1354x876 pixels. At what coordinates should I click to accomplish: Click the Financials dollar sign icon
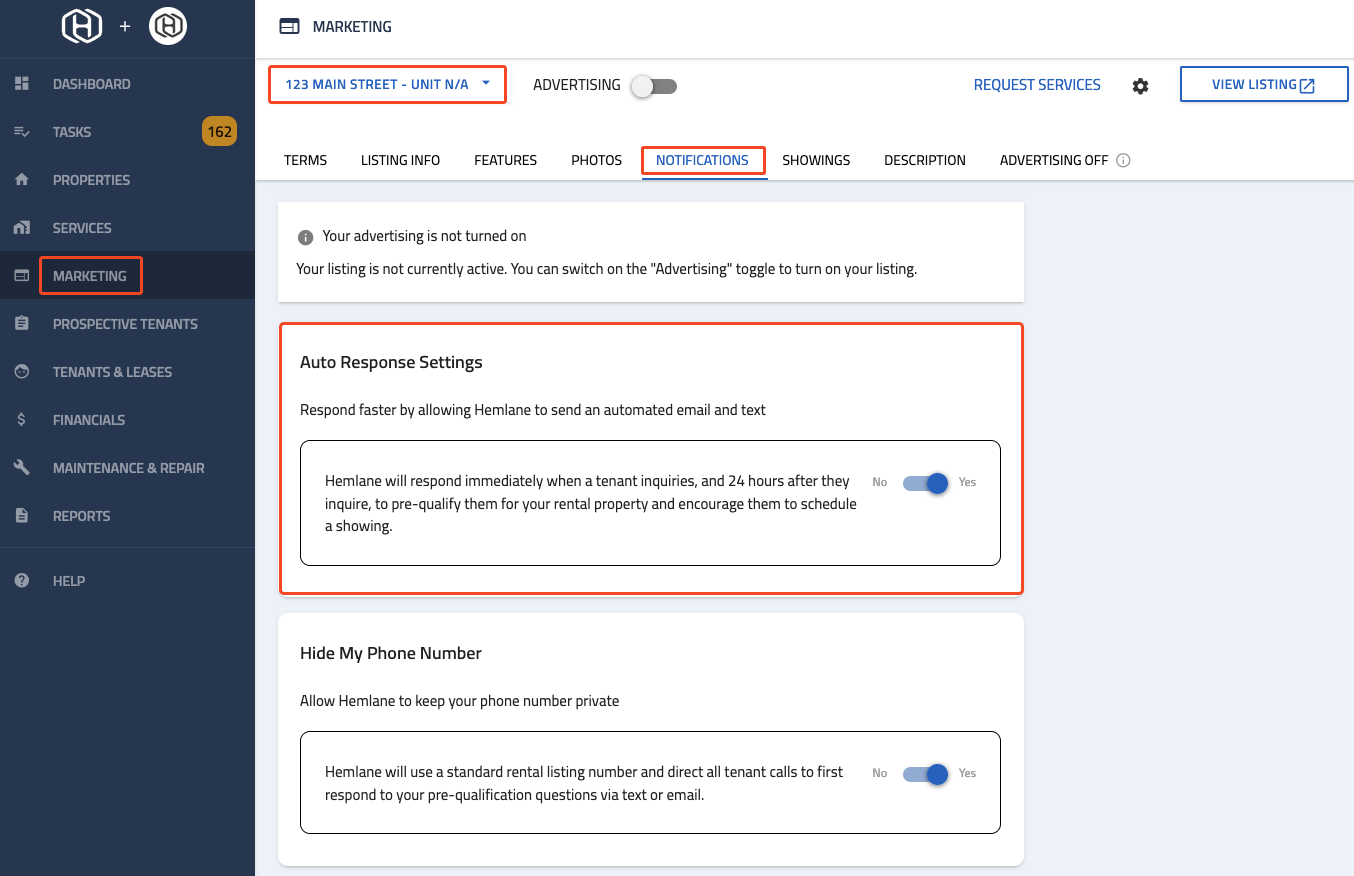coord(22,420)
